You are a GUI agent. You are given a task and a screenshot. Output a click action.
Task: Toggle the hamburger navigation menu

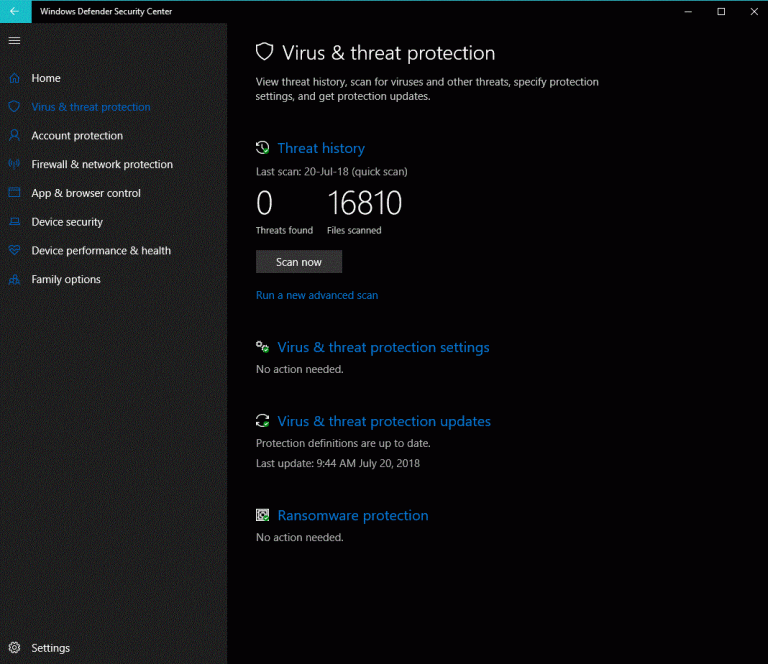click(x=14, y=40)
